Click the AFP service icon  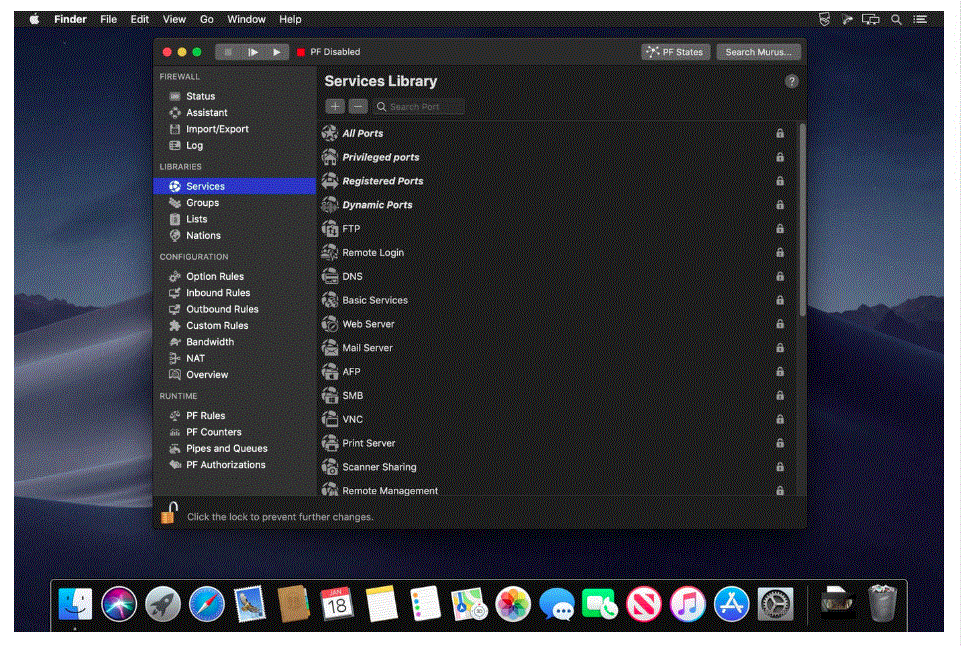coord(330,371)
